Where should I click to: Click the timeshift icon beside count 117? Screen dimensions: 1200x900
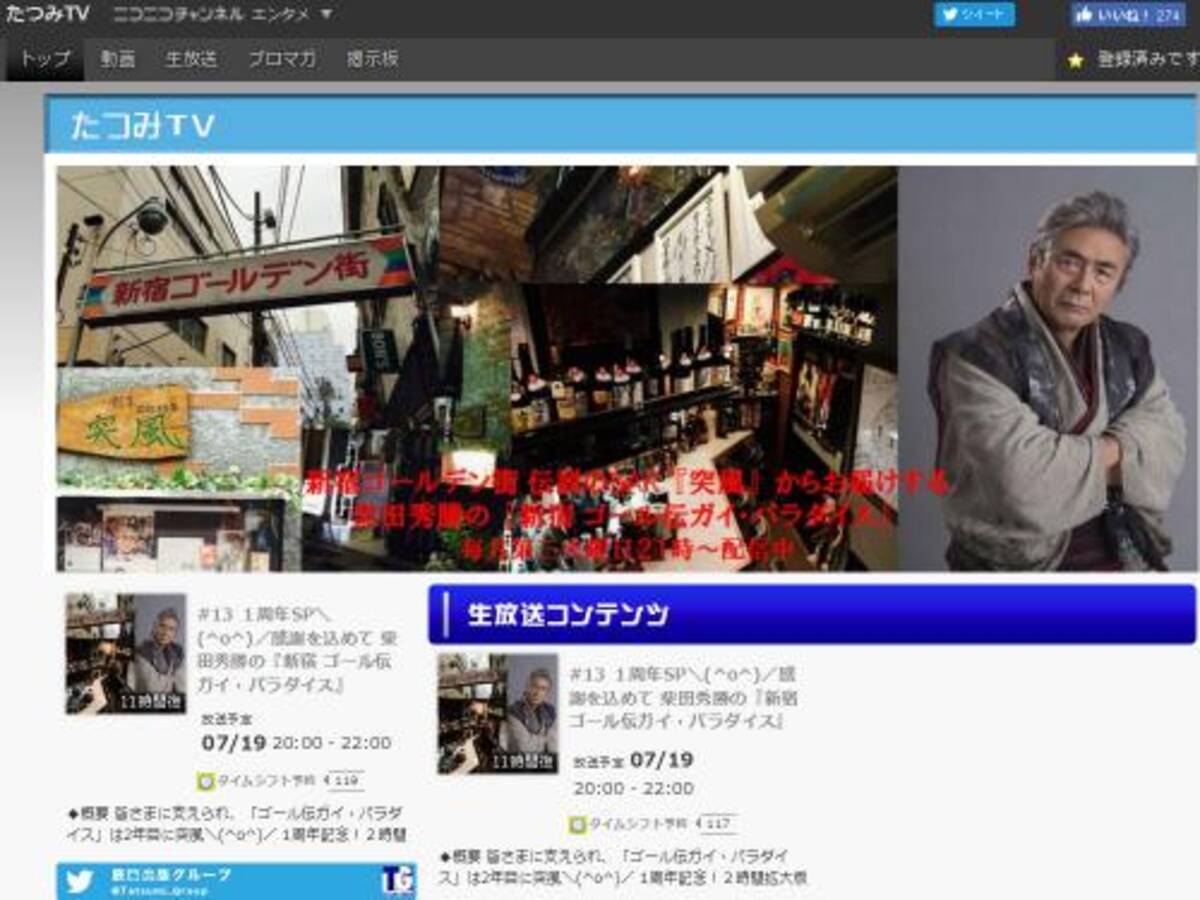(x=577, y=825)
